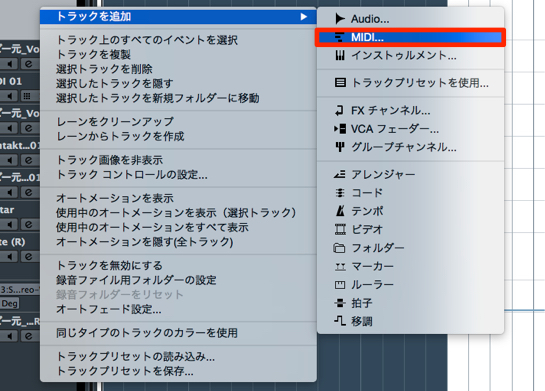The width and height of the screenshot is (545, 391).
Task: Choose 選択したトラックを隠す
Action: pyautogui.click(x=178, y=84)
